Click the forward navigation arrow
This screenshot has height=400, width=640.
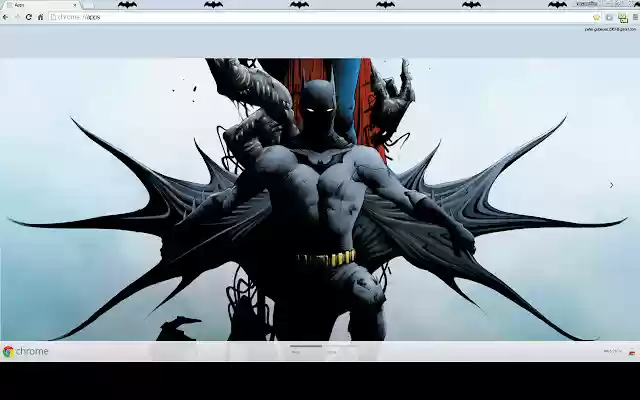[17, 17]
